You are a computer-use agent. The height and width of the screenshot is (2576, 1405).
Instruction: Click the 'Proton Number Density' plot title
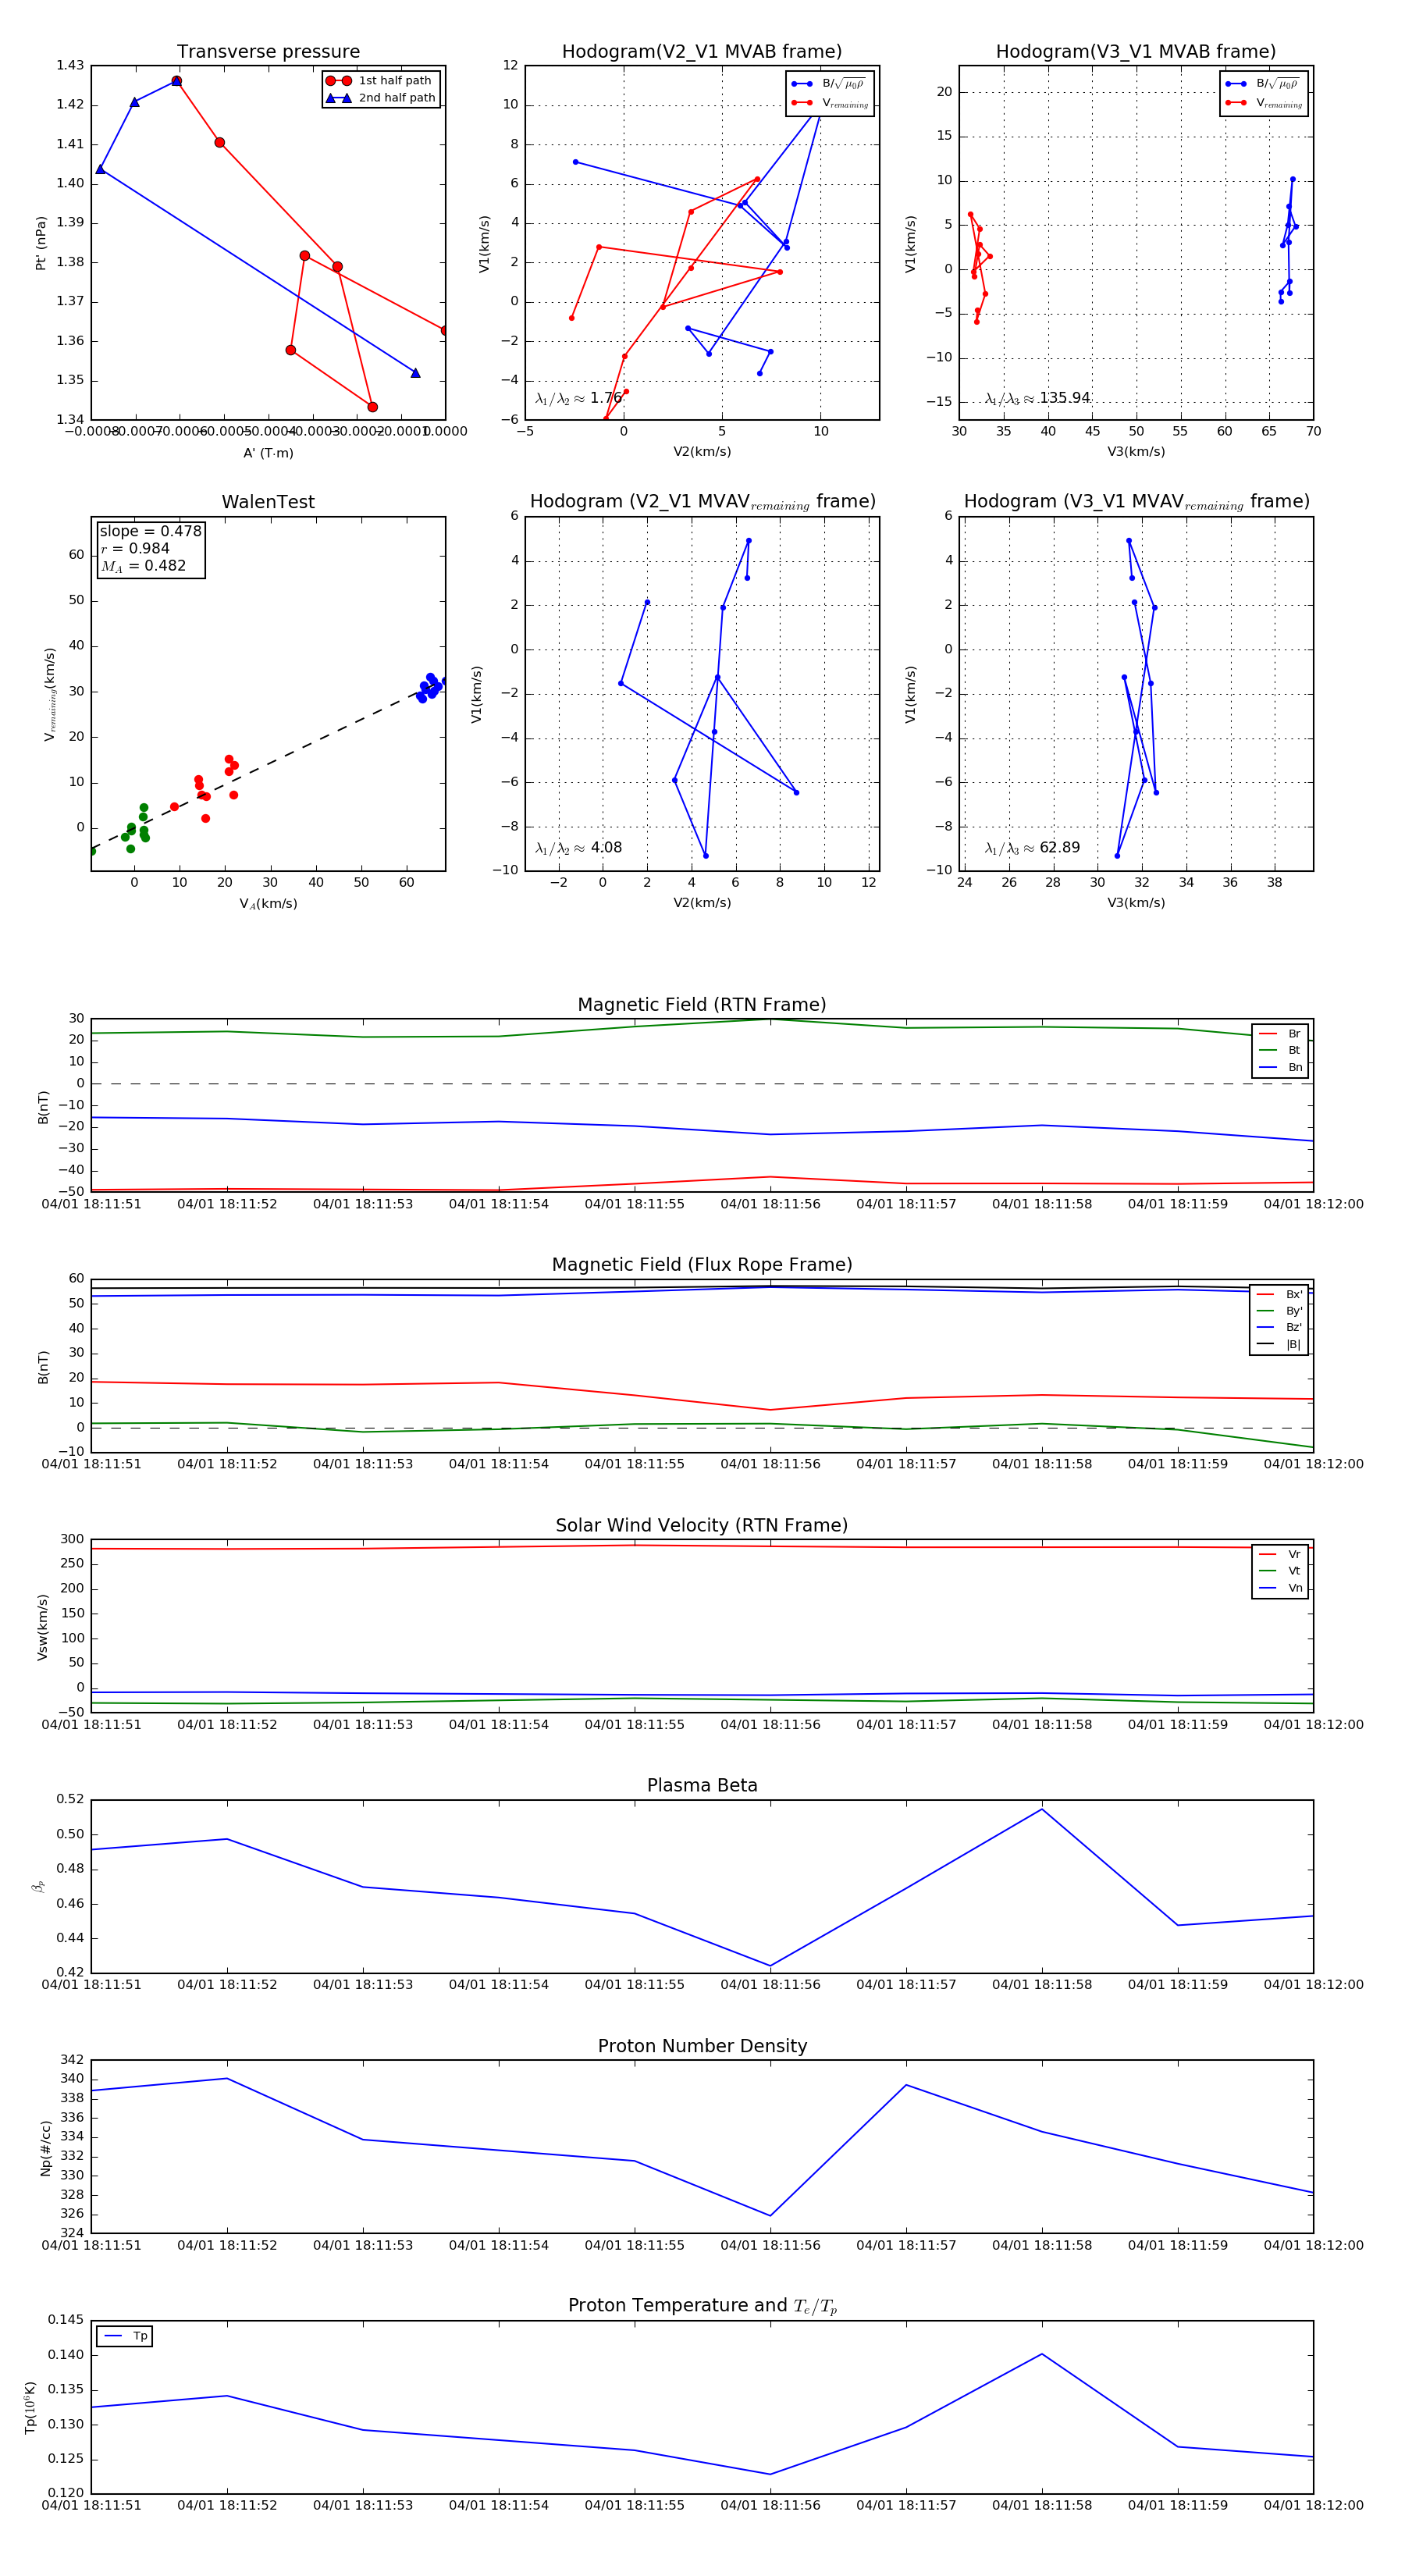pos(702,2046)
